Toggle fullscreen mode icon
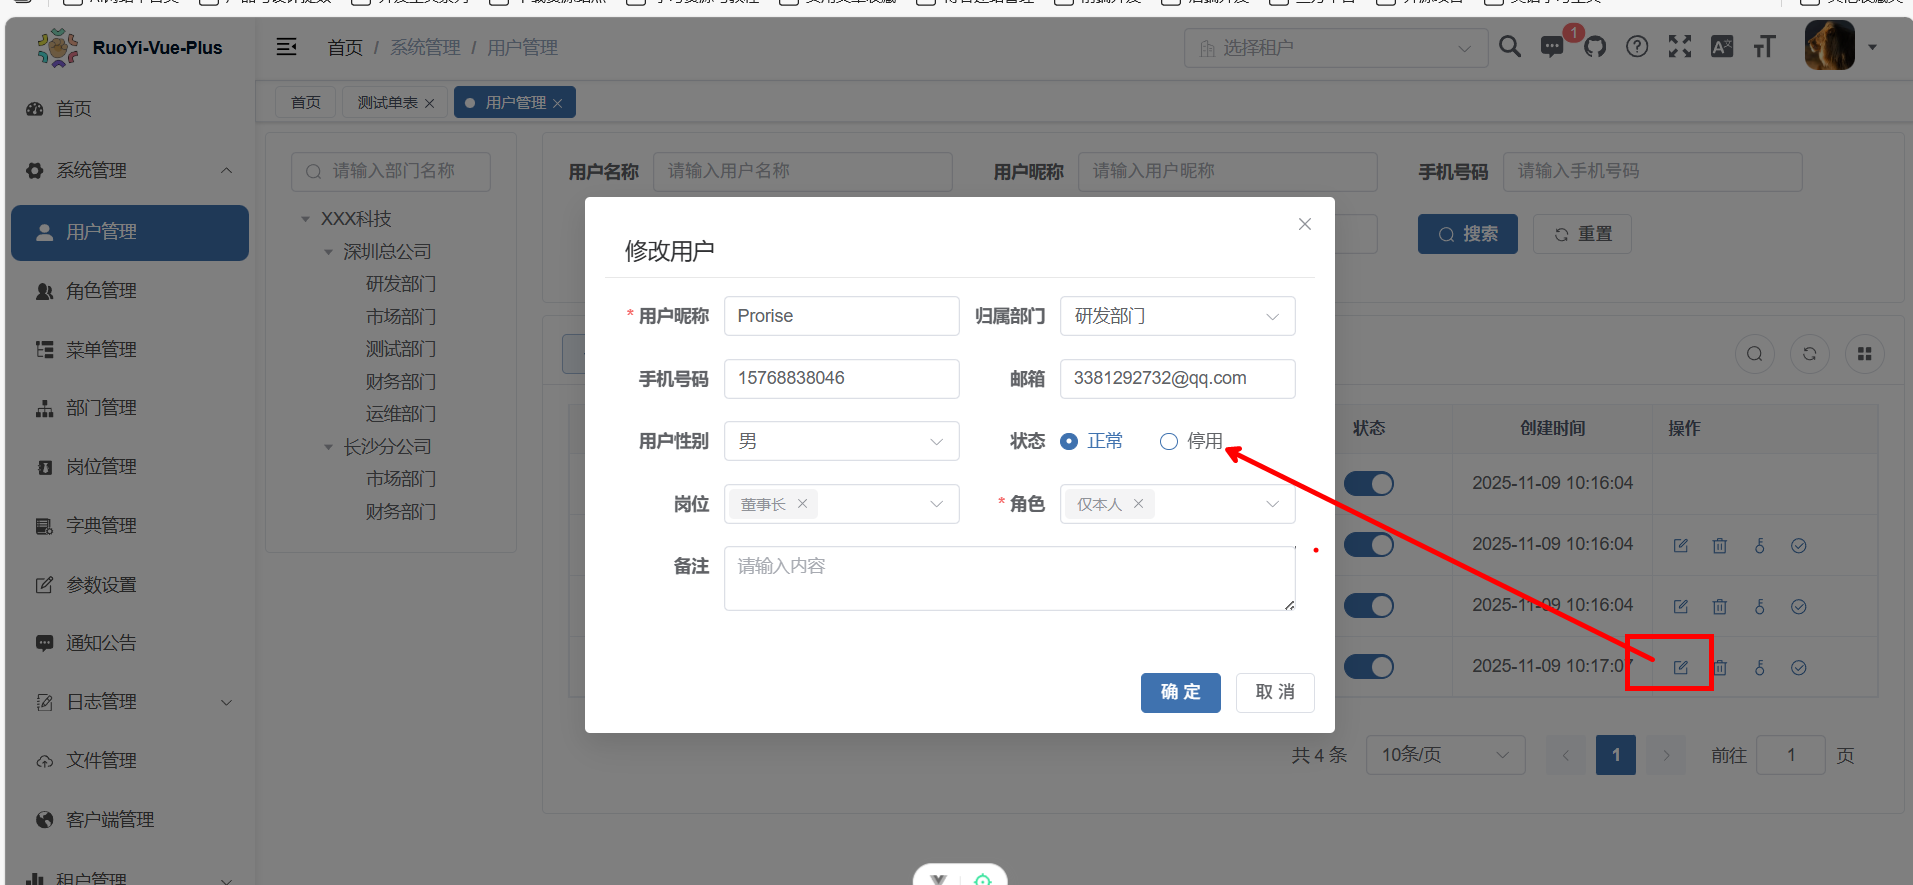Viewport: 1913px width, 885px height. (x=1680, y=47)
